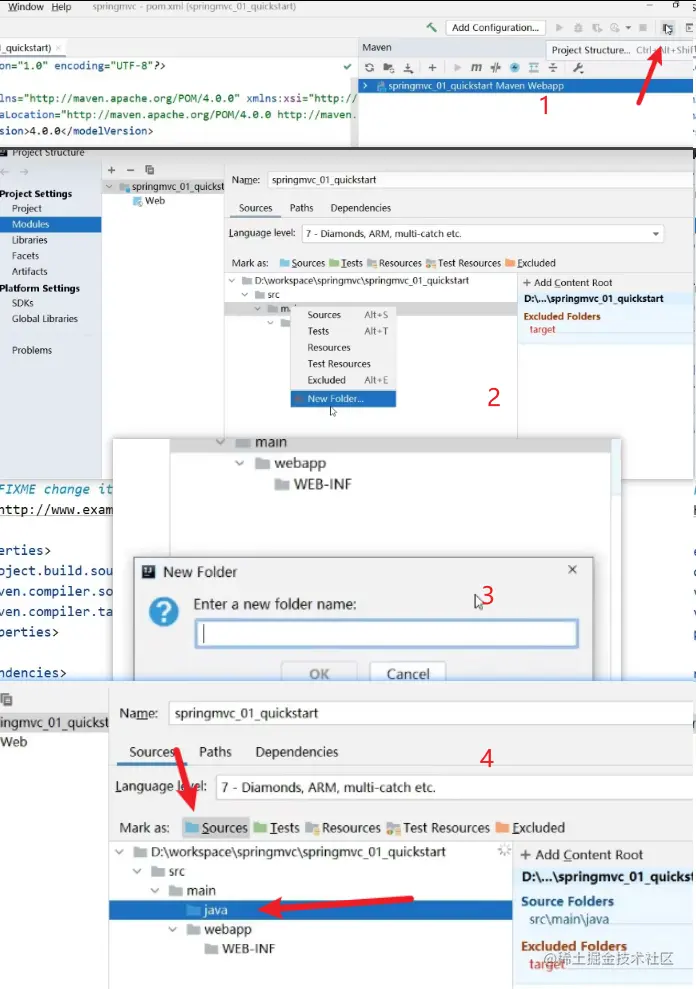This screenshot has height=989, width=696.
Task: Choose Test Resources in the context menu
Action: [339, 364]
